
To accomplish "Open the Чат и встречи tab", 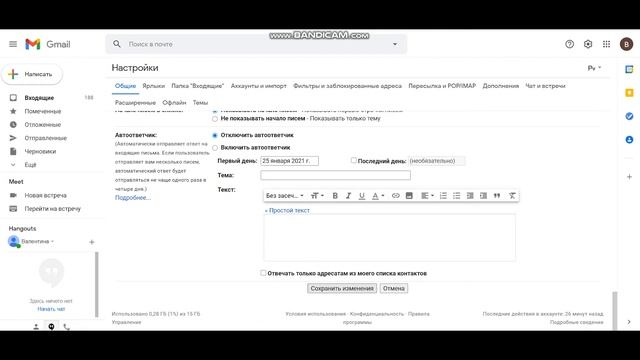I will (545, 86).
